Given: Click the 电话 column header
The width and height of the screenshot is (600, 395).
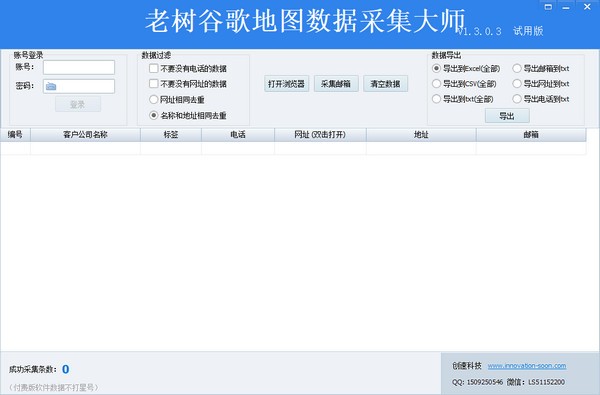Looking at the screenshot, I should (x=238, y=135).
